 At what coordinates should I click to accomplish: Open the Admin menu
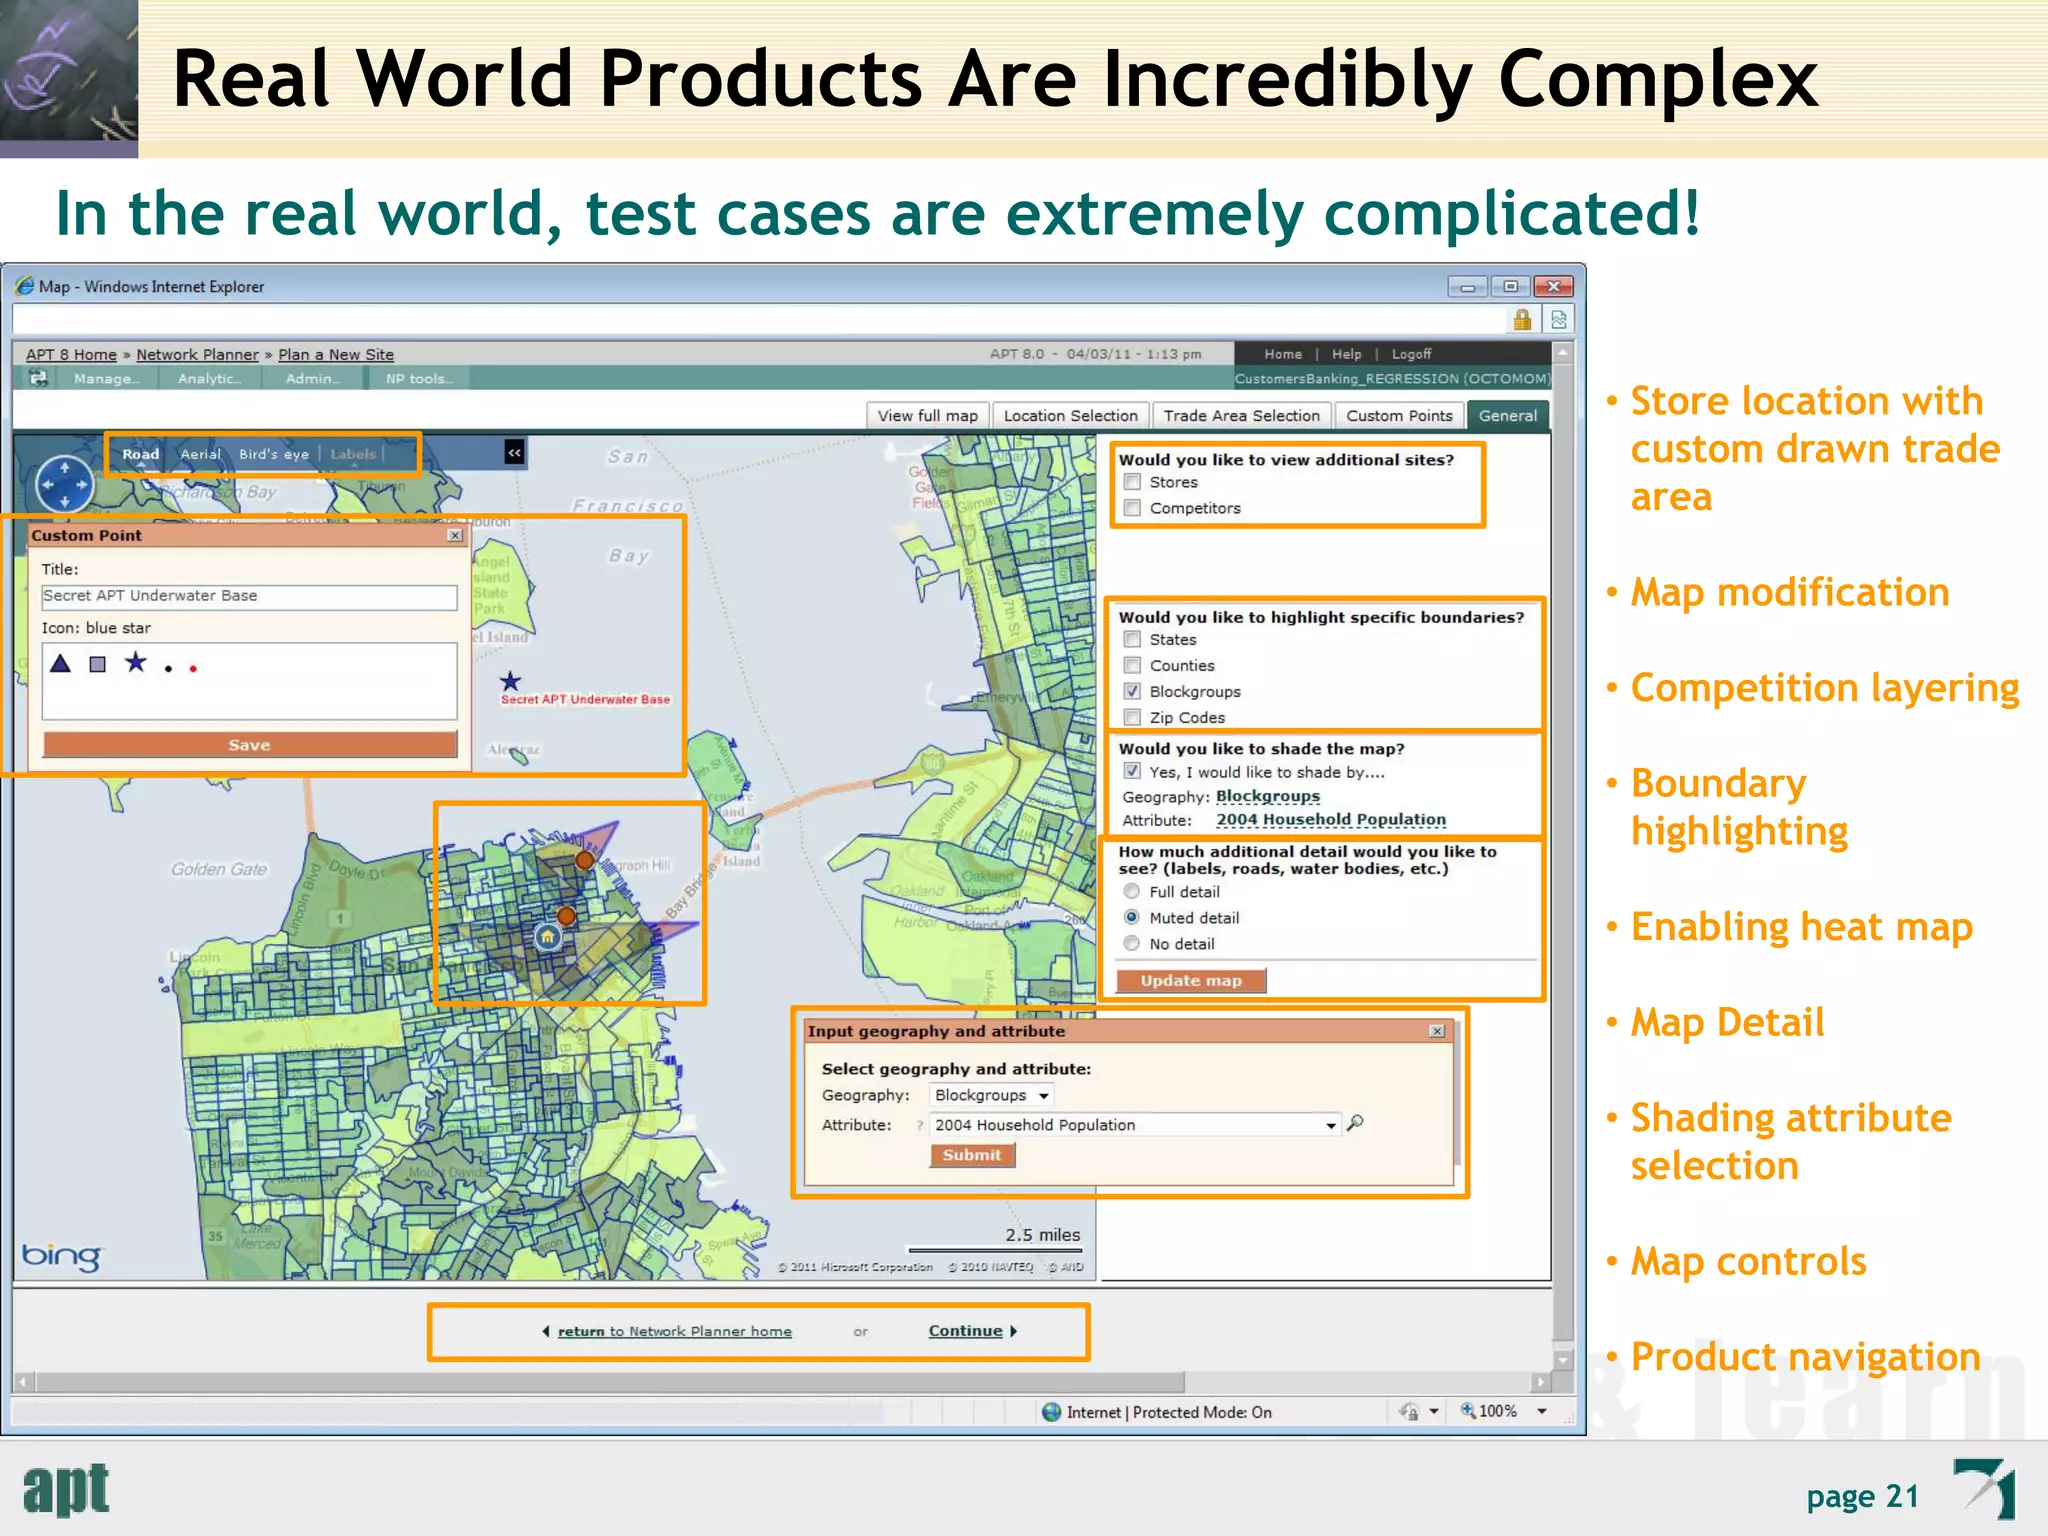[x=313, y=379]
